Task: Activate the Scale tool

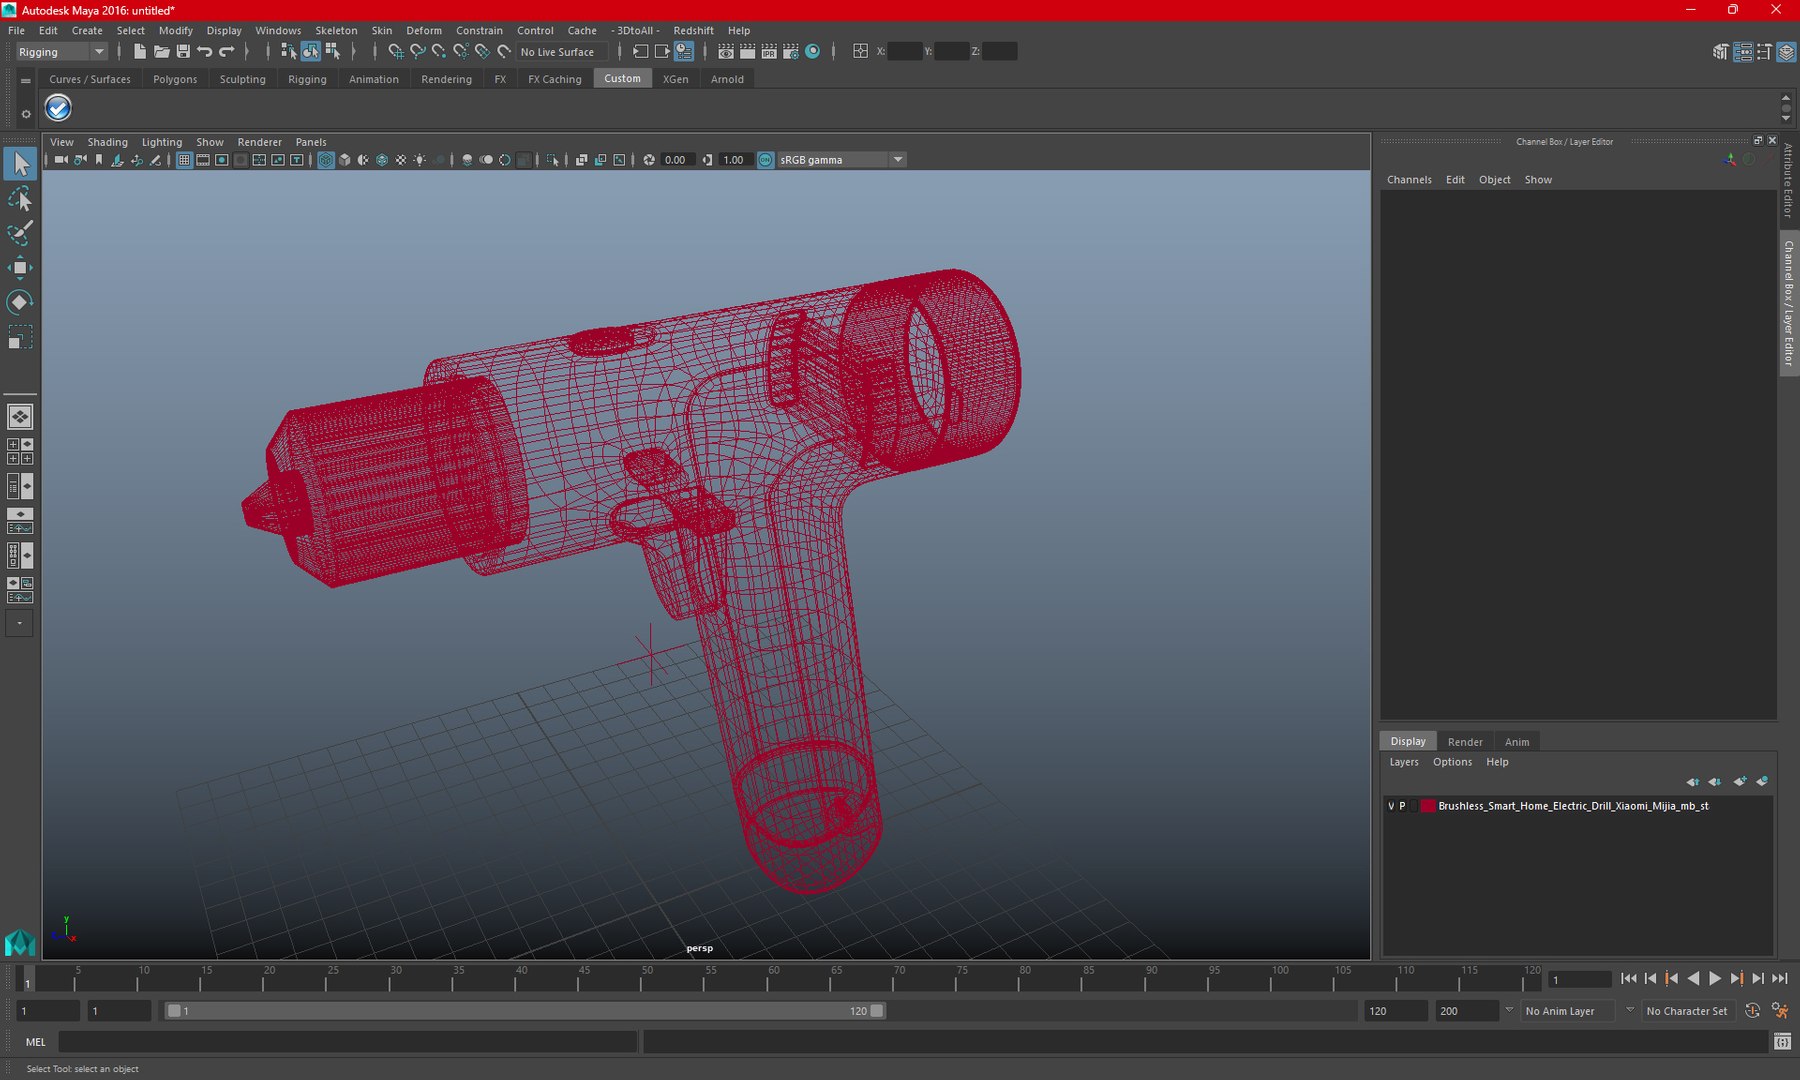Action: click(20, 337)
